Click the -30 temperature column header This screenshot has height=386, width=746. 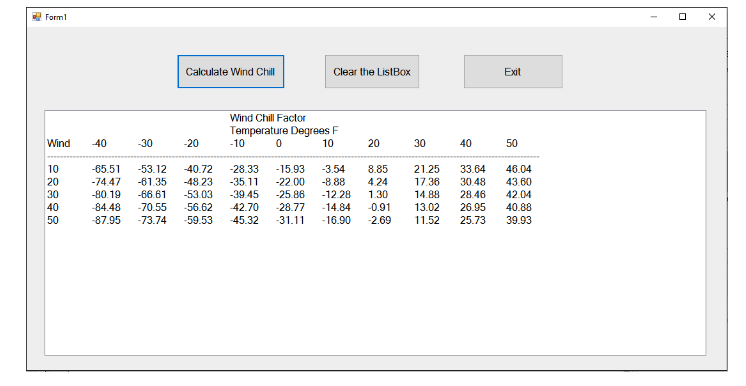coord(145,144)
